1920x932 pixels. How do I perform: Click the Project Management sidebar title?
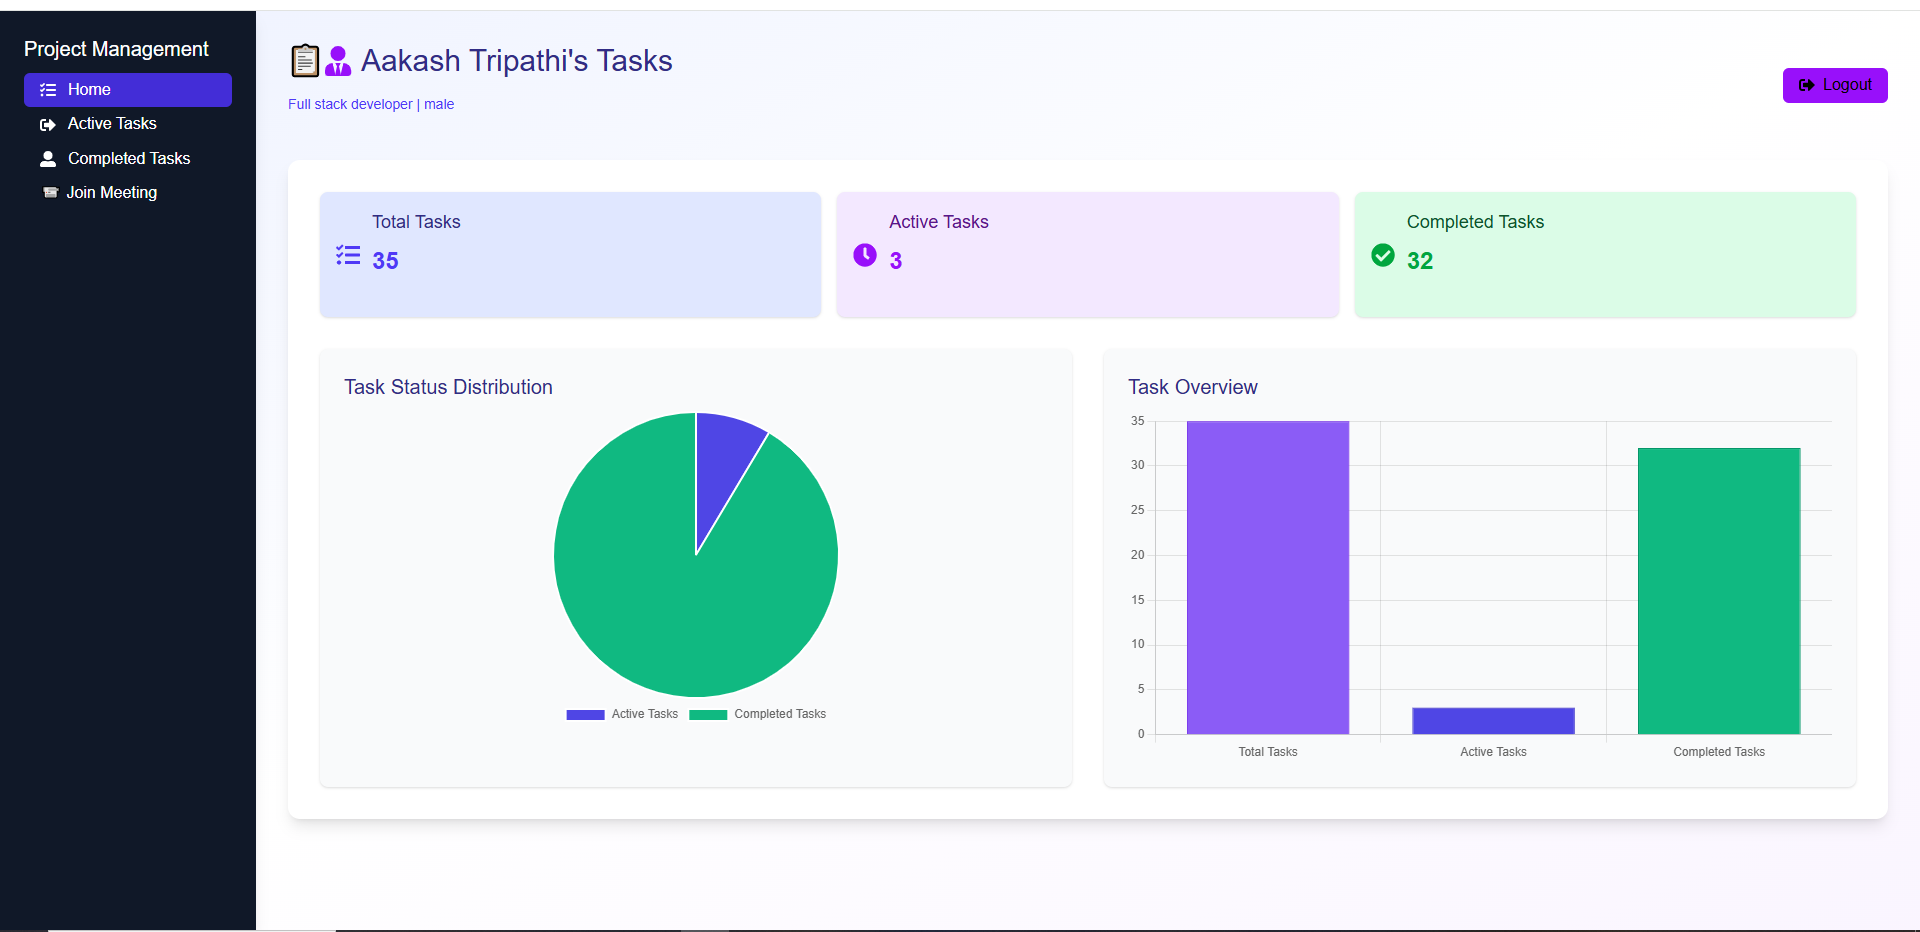[116, 49]
